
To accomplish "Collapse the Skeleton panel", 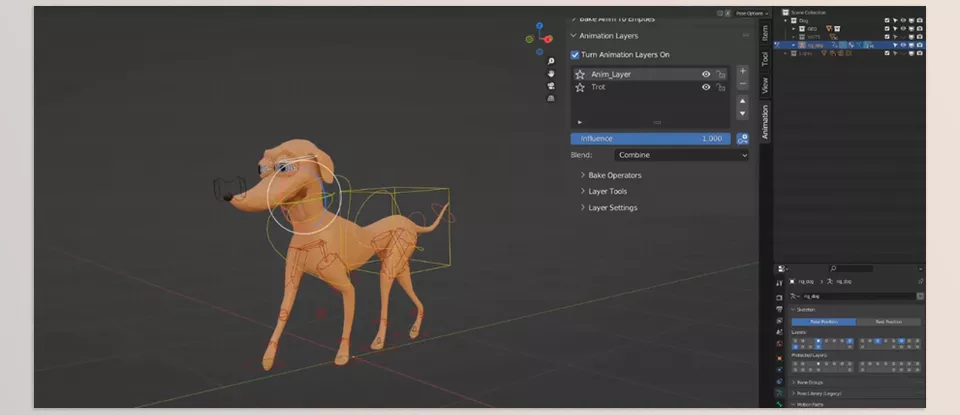I will pos(804,310).
